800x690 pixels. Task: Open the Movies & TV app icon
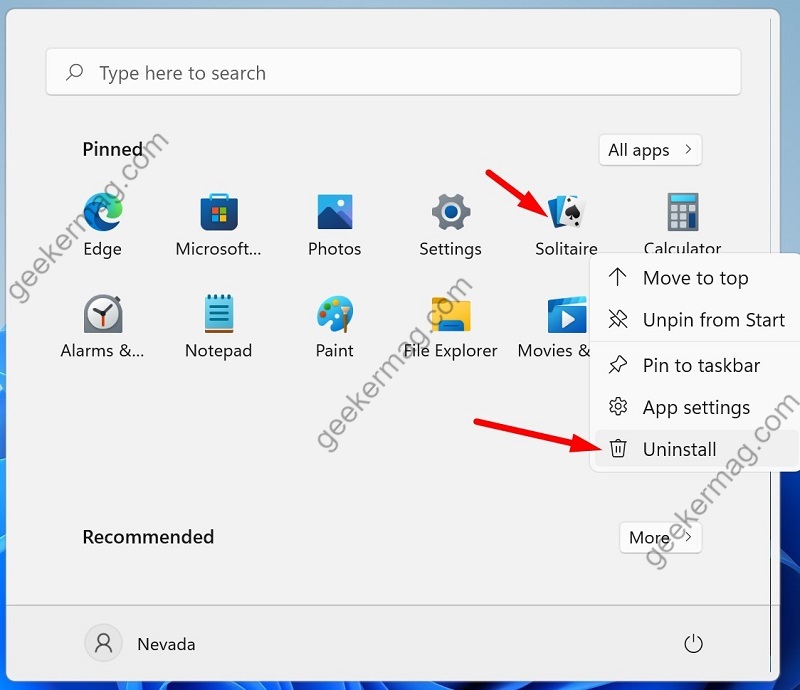pos(566,315)
